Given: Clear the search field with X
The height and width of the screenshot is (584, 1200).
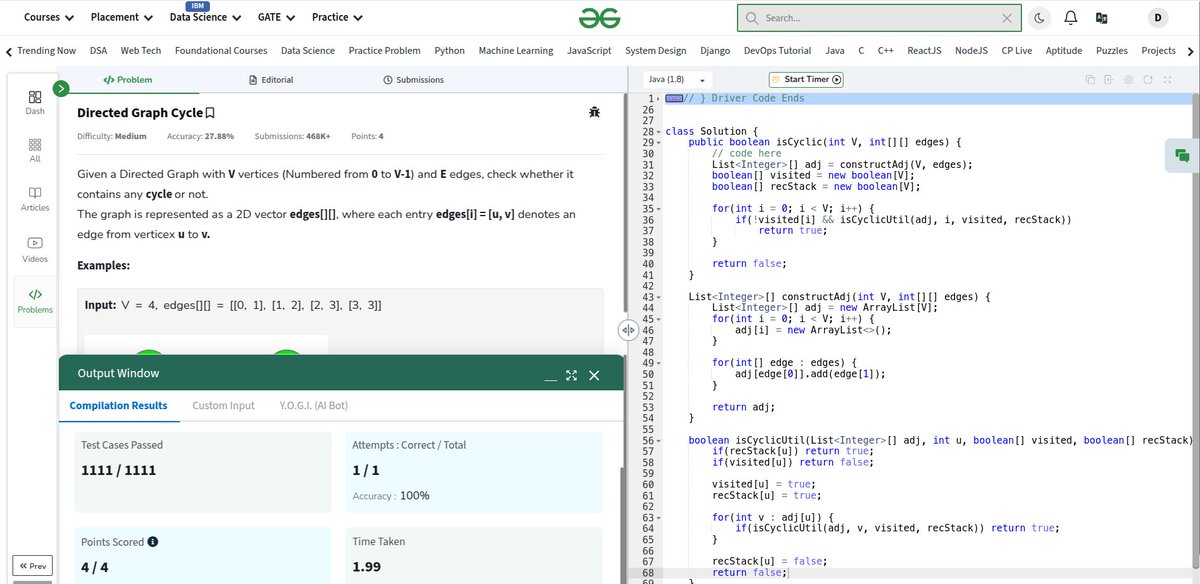Looking at the screenshot, I should 1006,18.
